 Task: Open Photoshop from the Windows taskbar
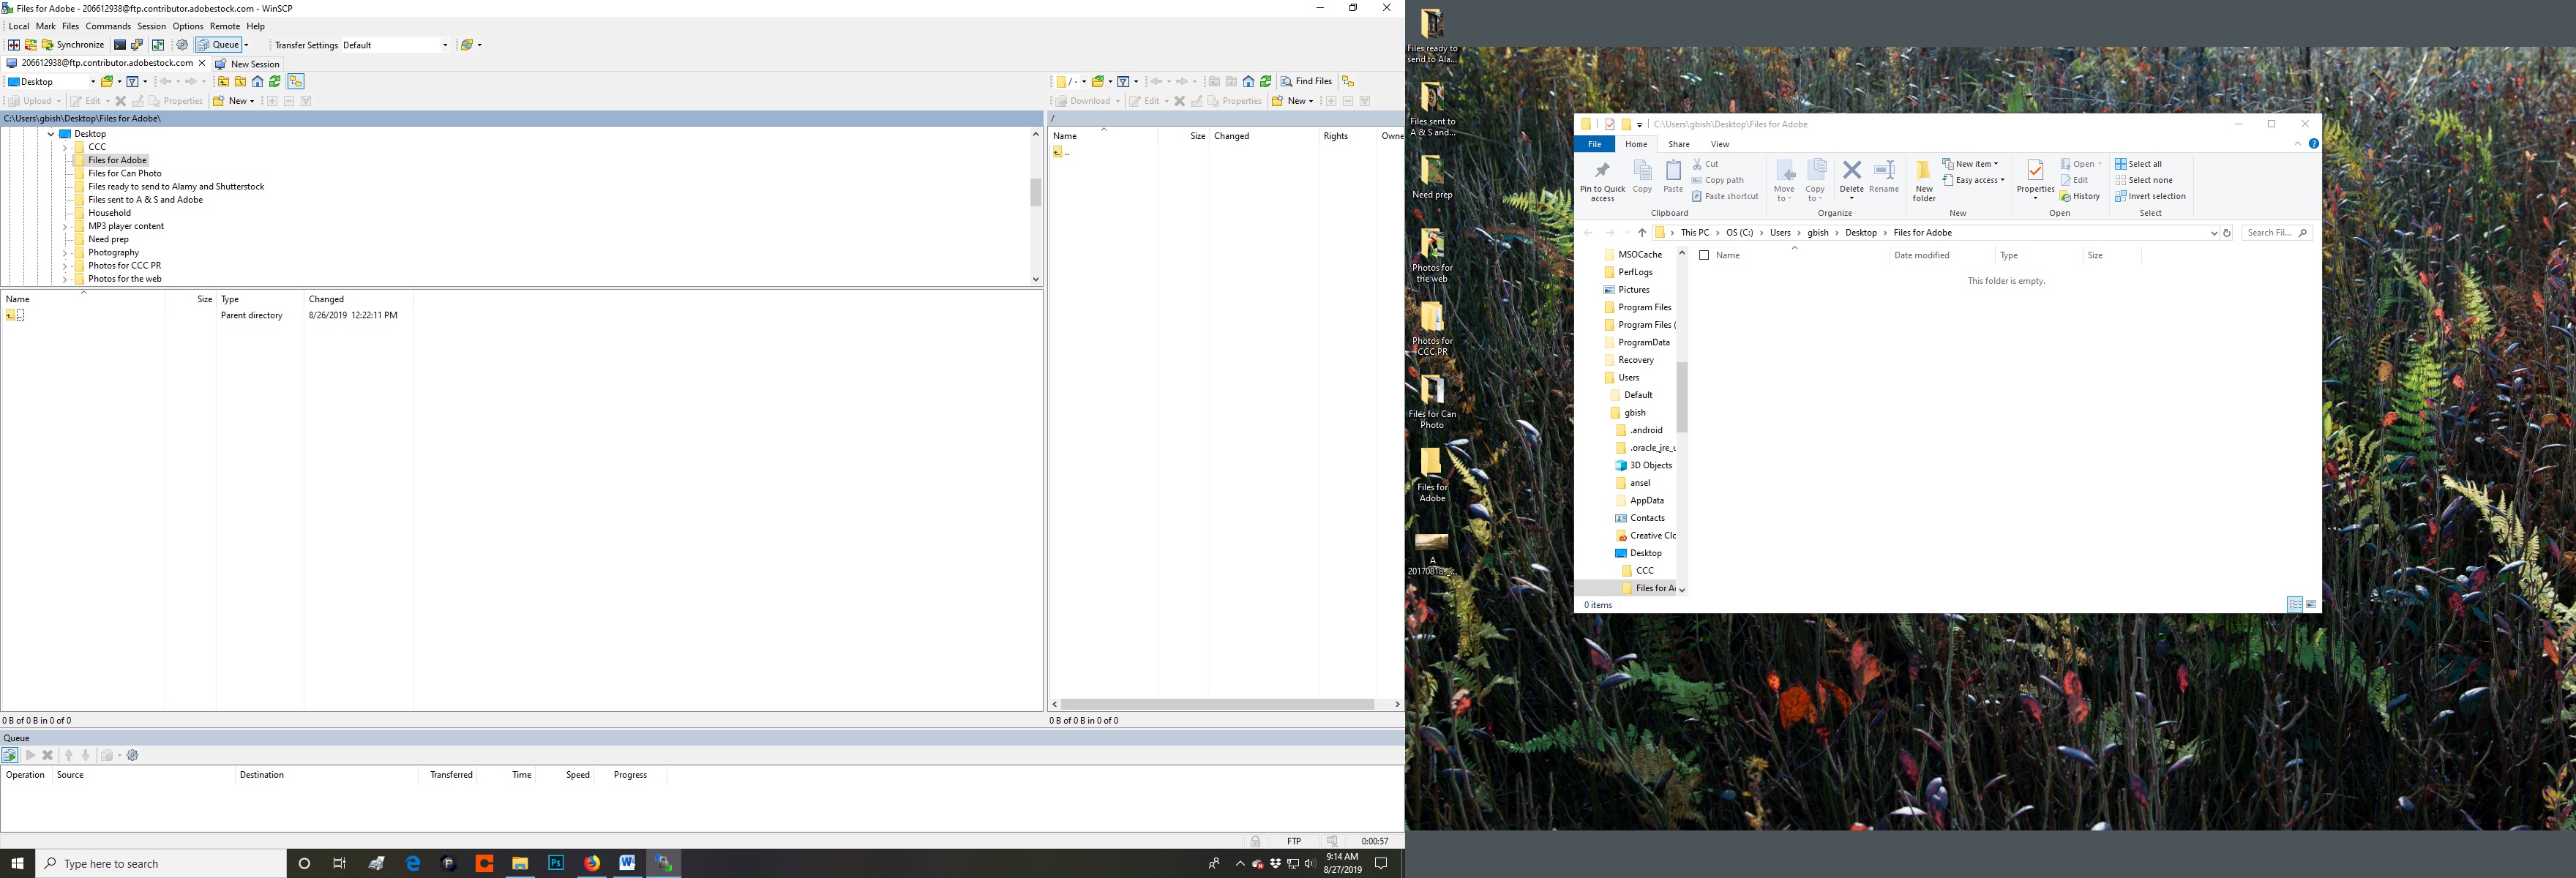point(556,863)
